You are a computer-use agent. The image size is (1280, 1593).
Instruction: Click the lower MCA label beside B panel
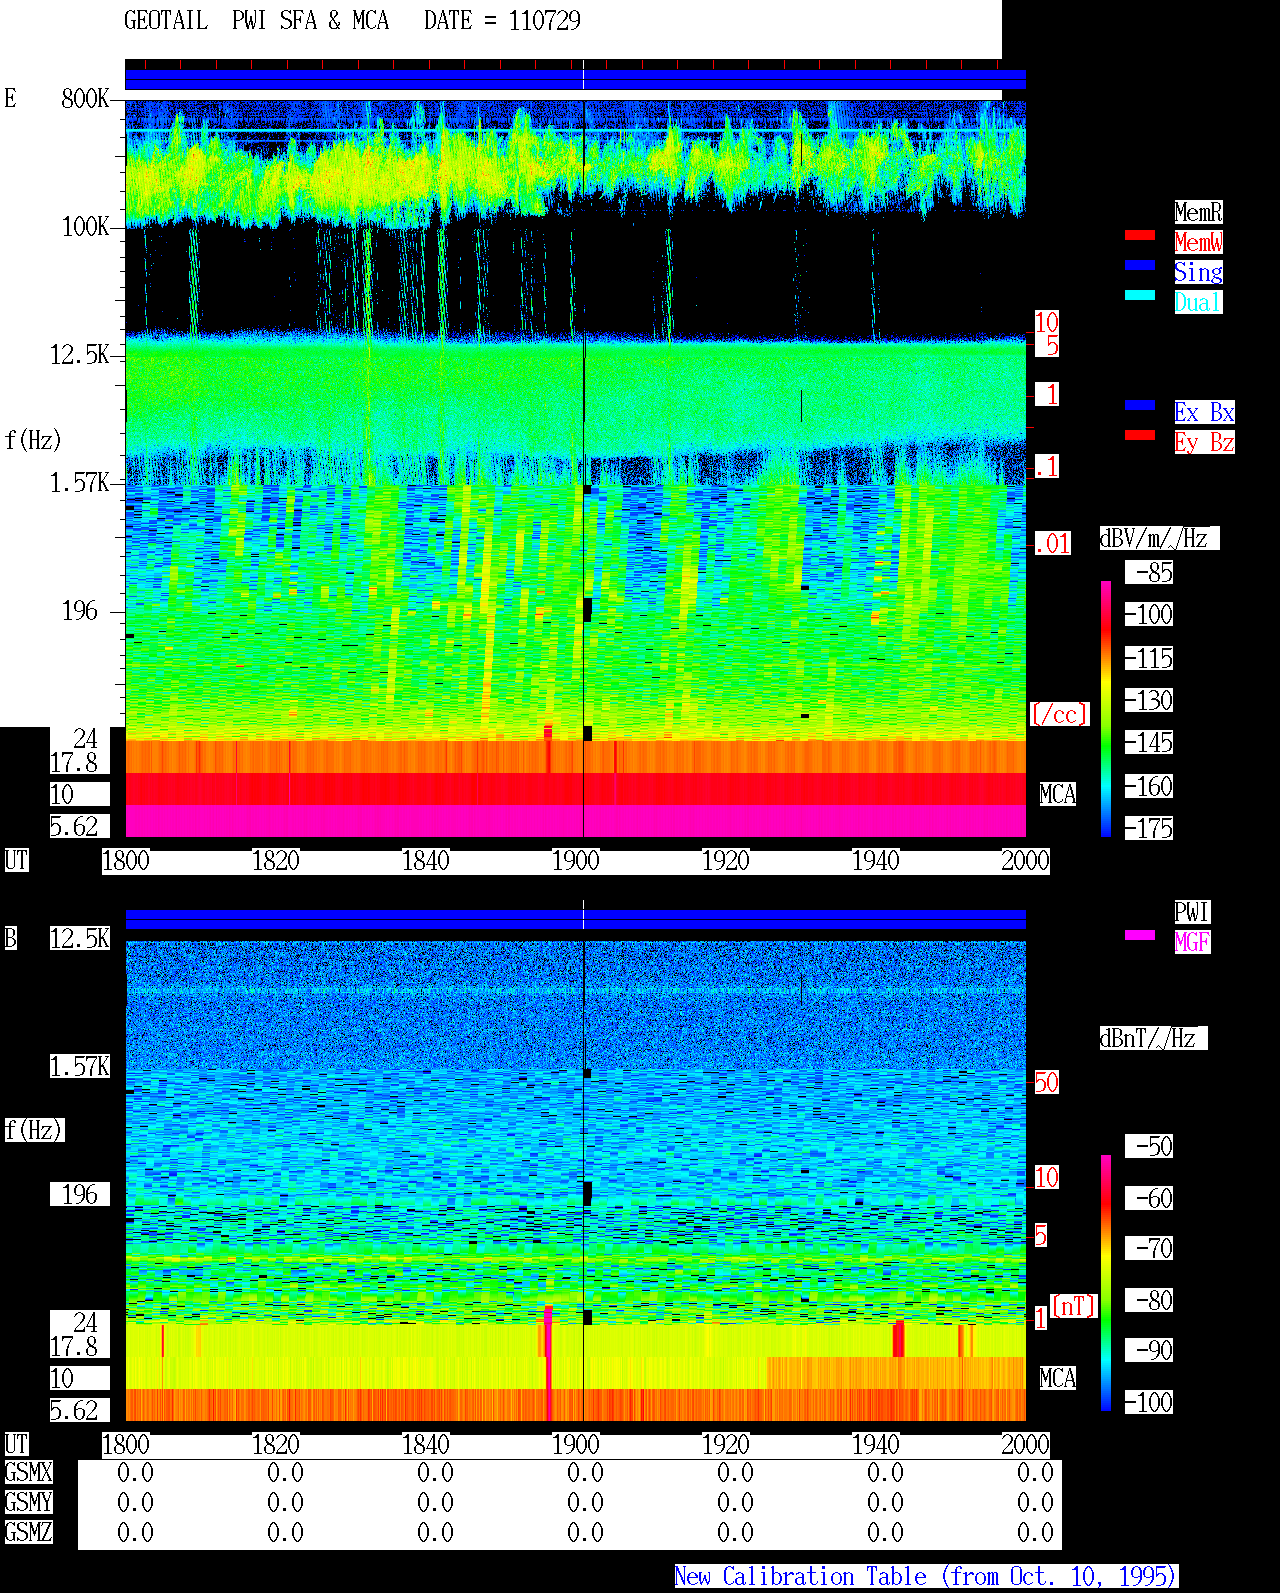1058,1379
